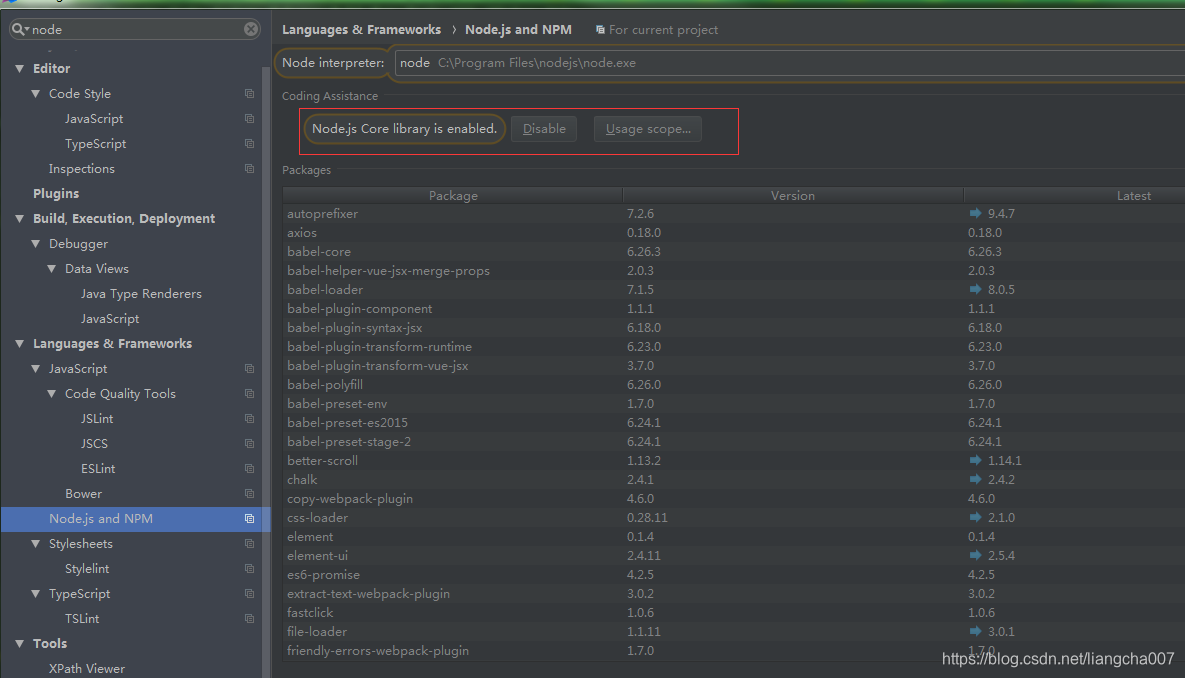
Task: Collapse the Stylesheets node
Action: click(36, 543)
